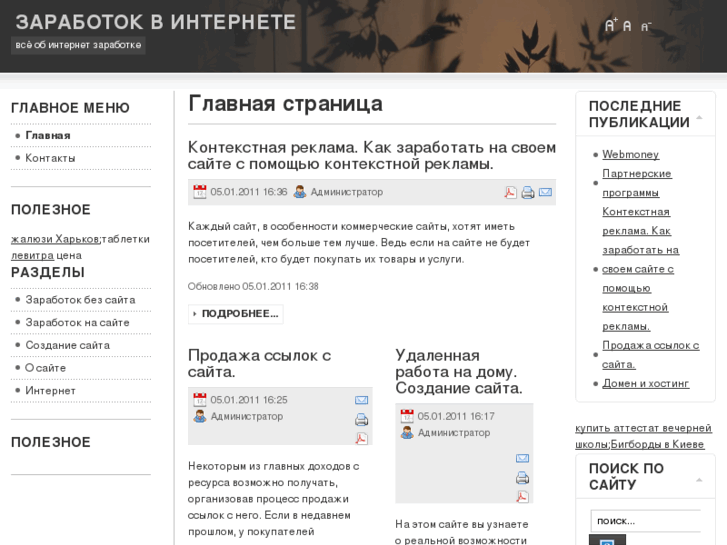Open the PDF icon of Удаленная работа article
This screenshot has width=727, height=545.
522,496
